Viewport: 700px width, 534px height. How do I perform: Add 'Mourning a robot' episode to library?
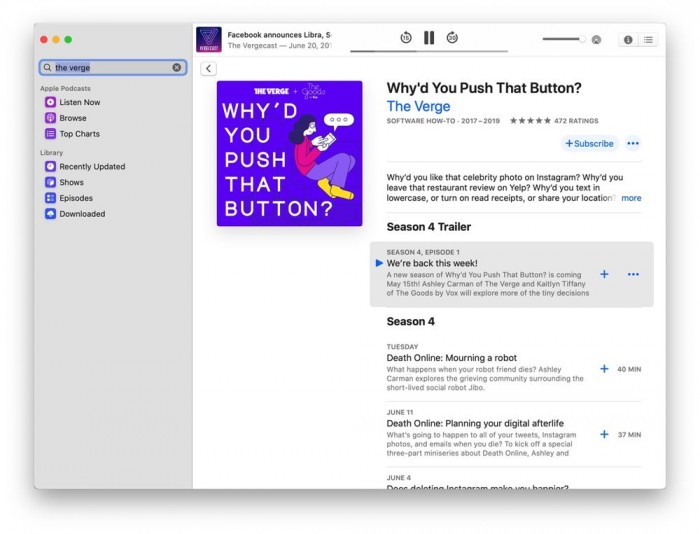[604, 369]
